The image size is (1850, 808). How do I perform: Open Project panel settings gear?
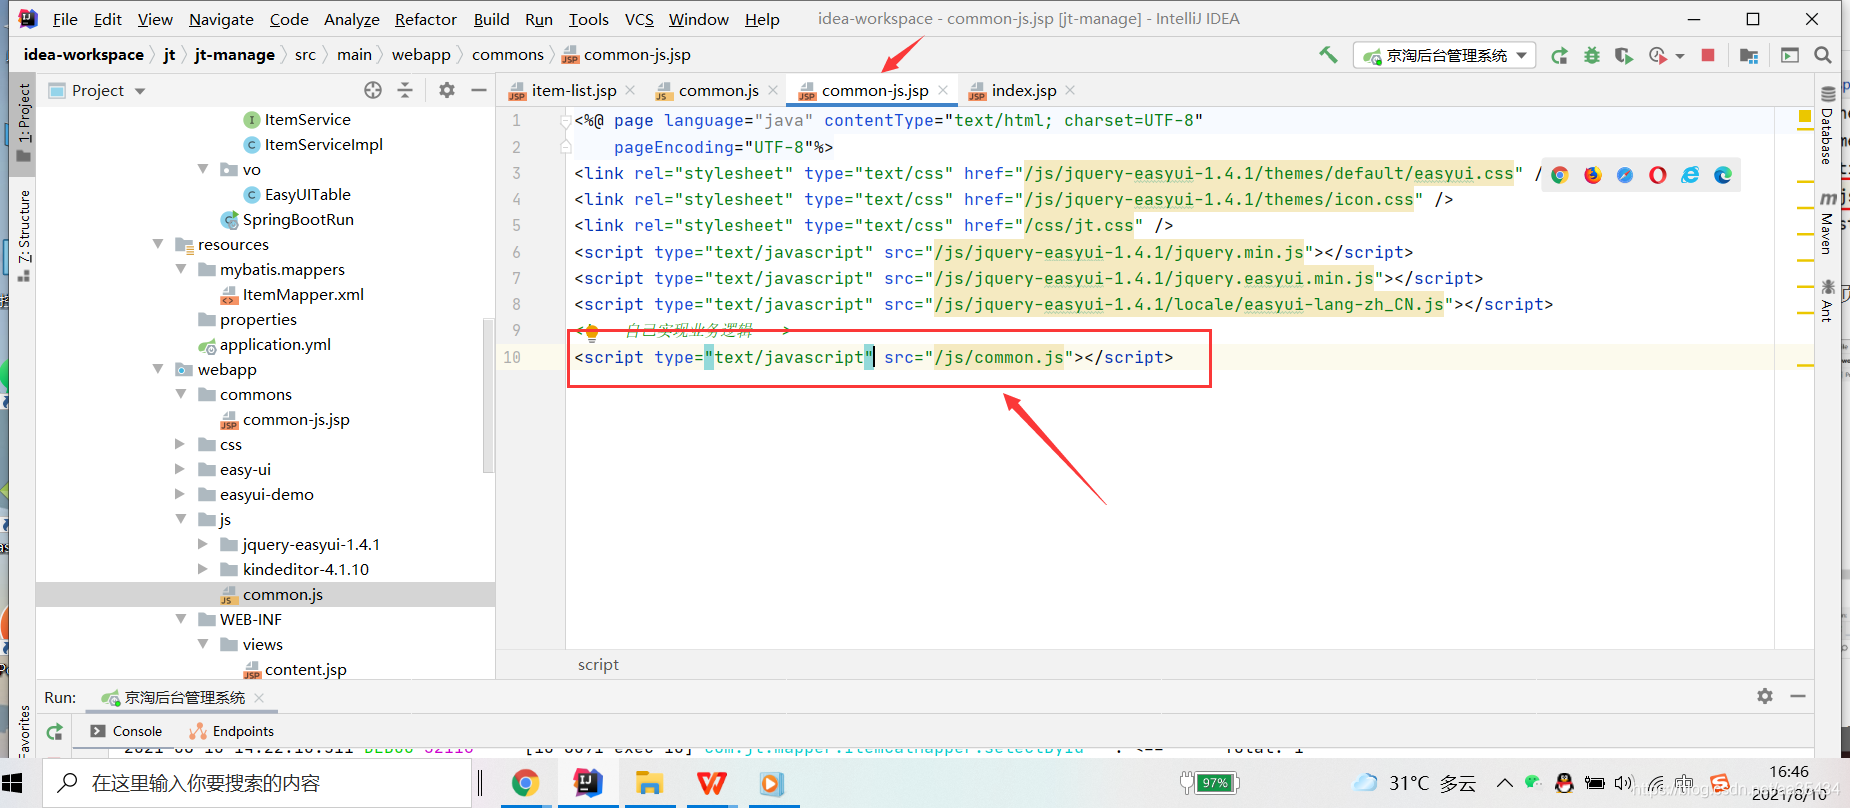(x=447, y=90)
